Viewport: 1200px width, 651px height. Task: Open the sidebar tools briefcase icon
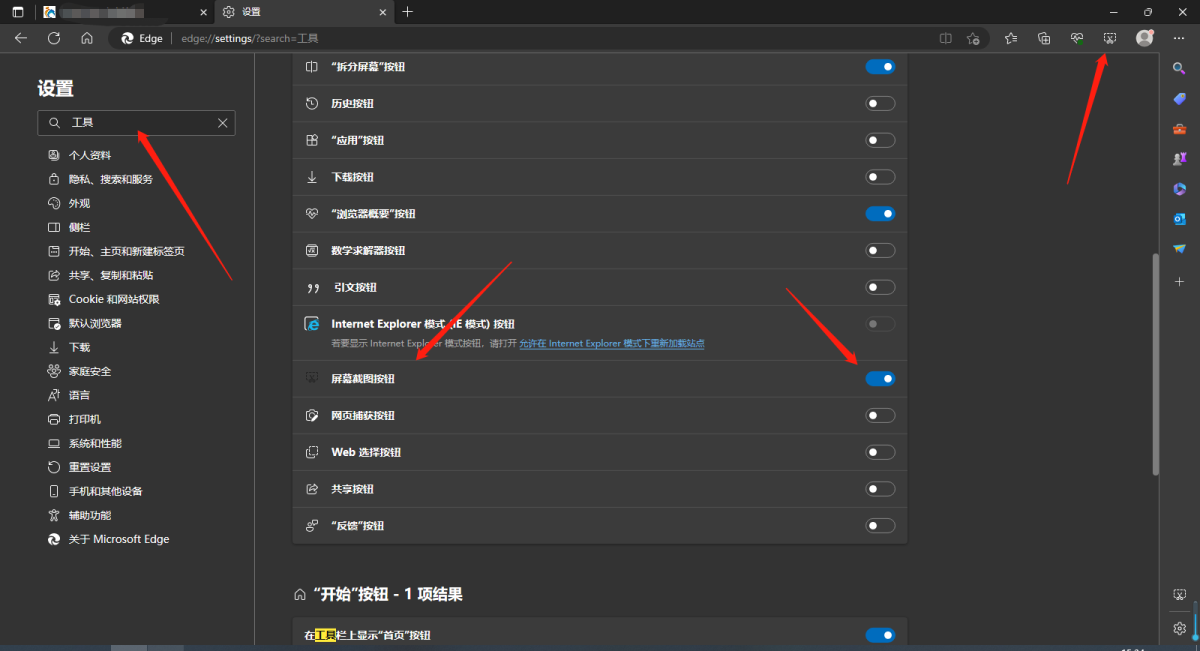pyautogui.click(x=1179, y=129)
